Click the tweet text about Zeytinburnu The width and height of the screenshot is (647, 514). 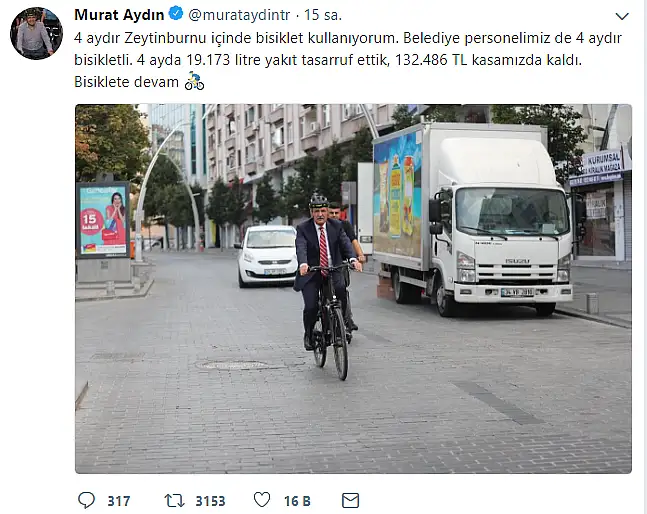point(348,60)
